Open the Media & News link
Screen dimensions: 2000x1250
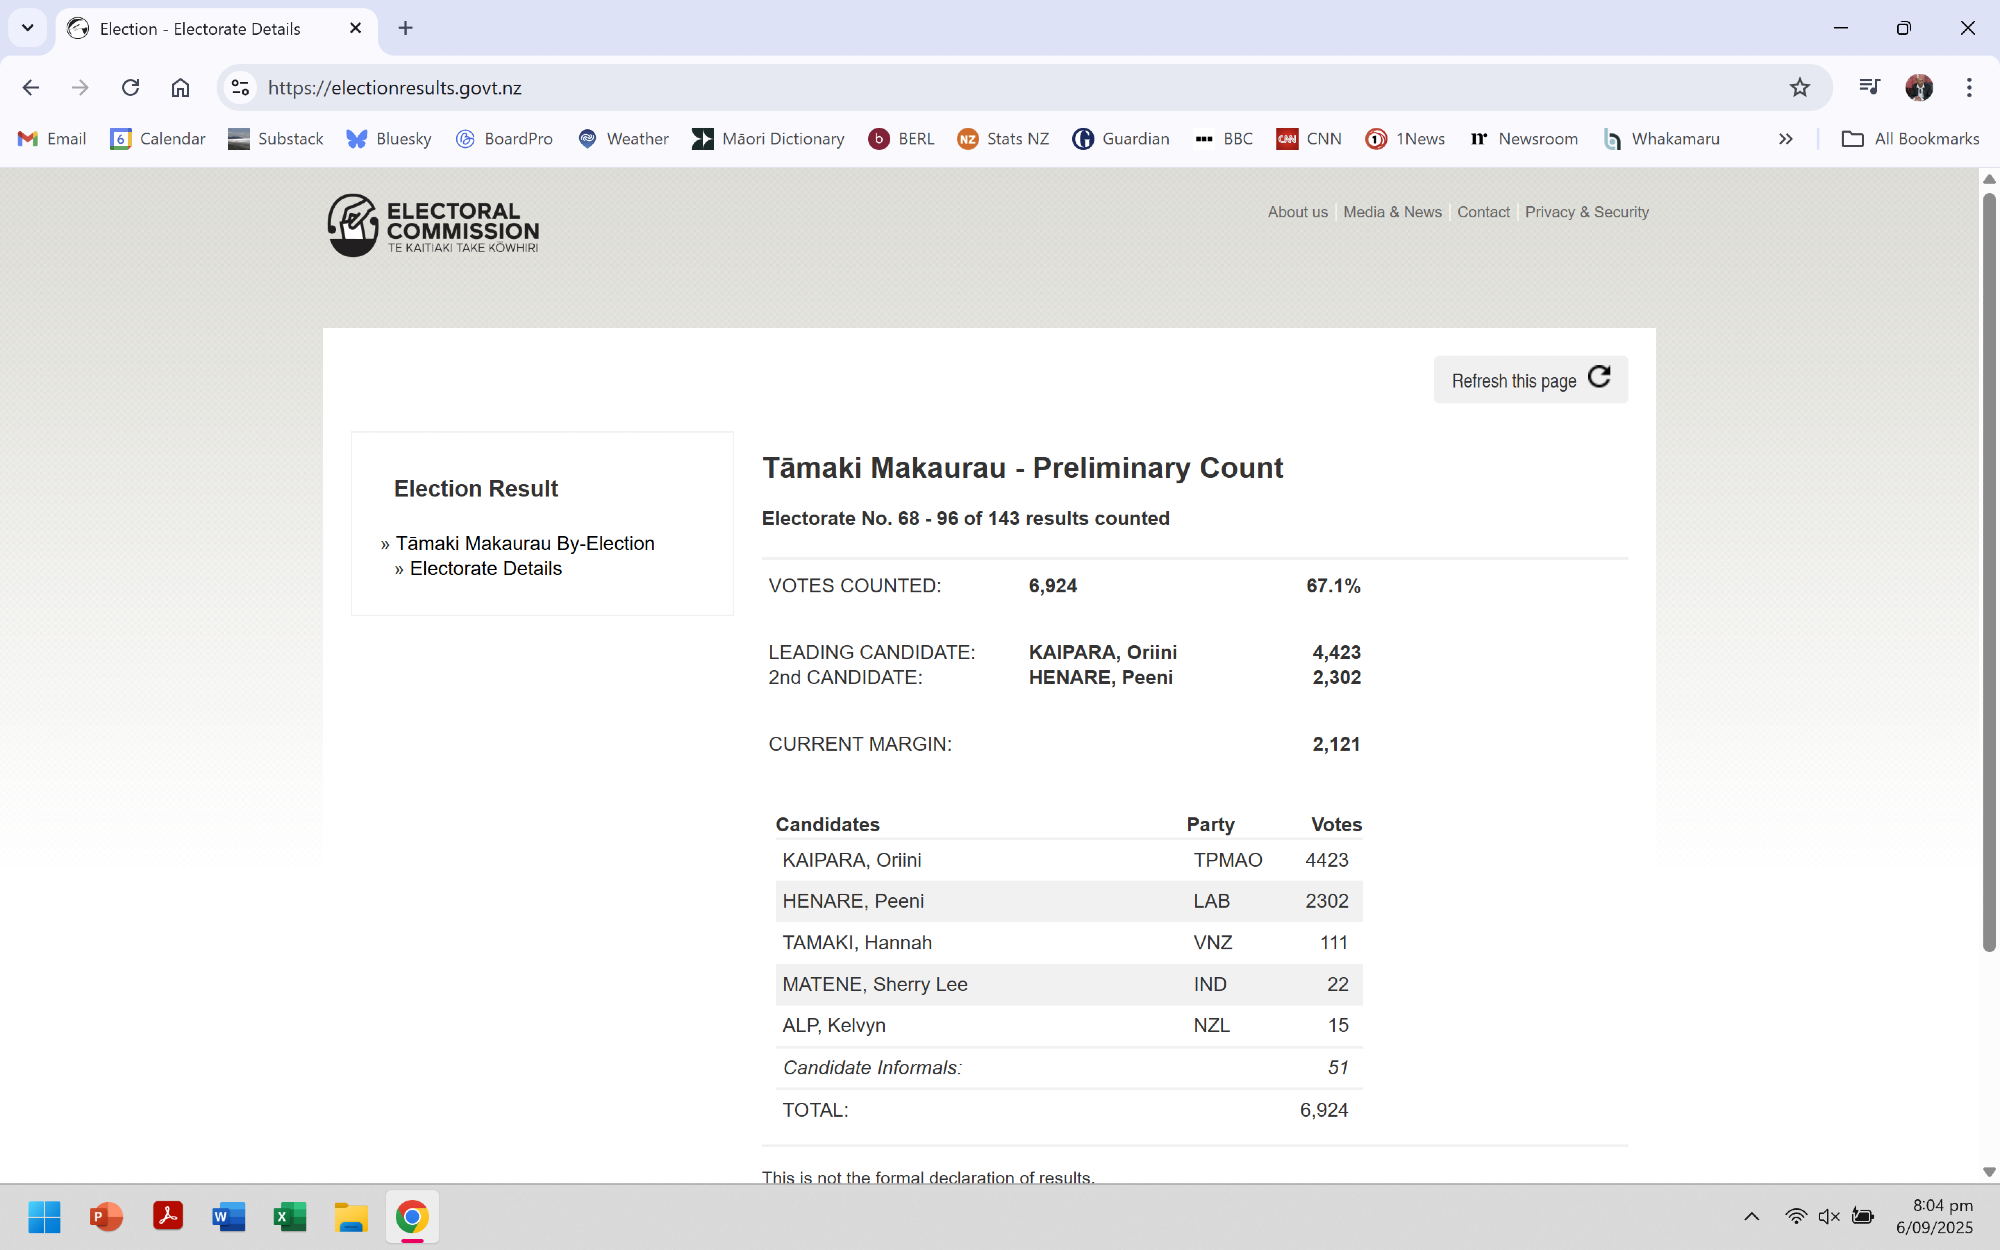coord(1392,212)
